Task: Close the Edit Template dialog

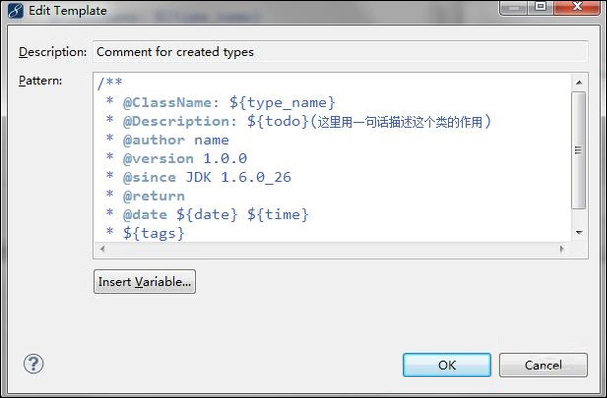Action: 577,7
